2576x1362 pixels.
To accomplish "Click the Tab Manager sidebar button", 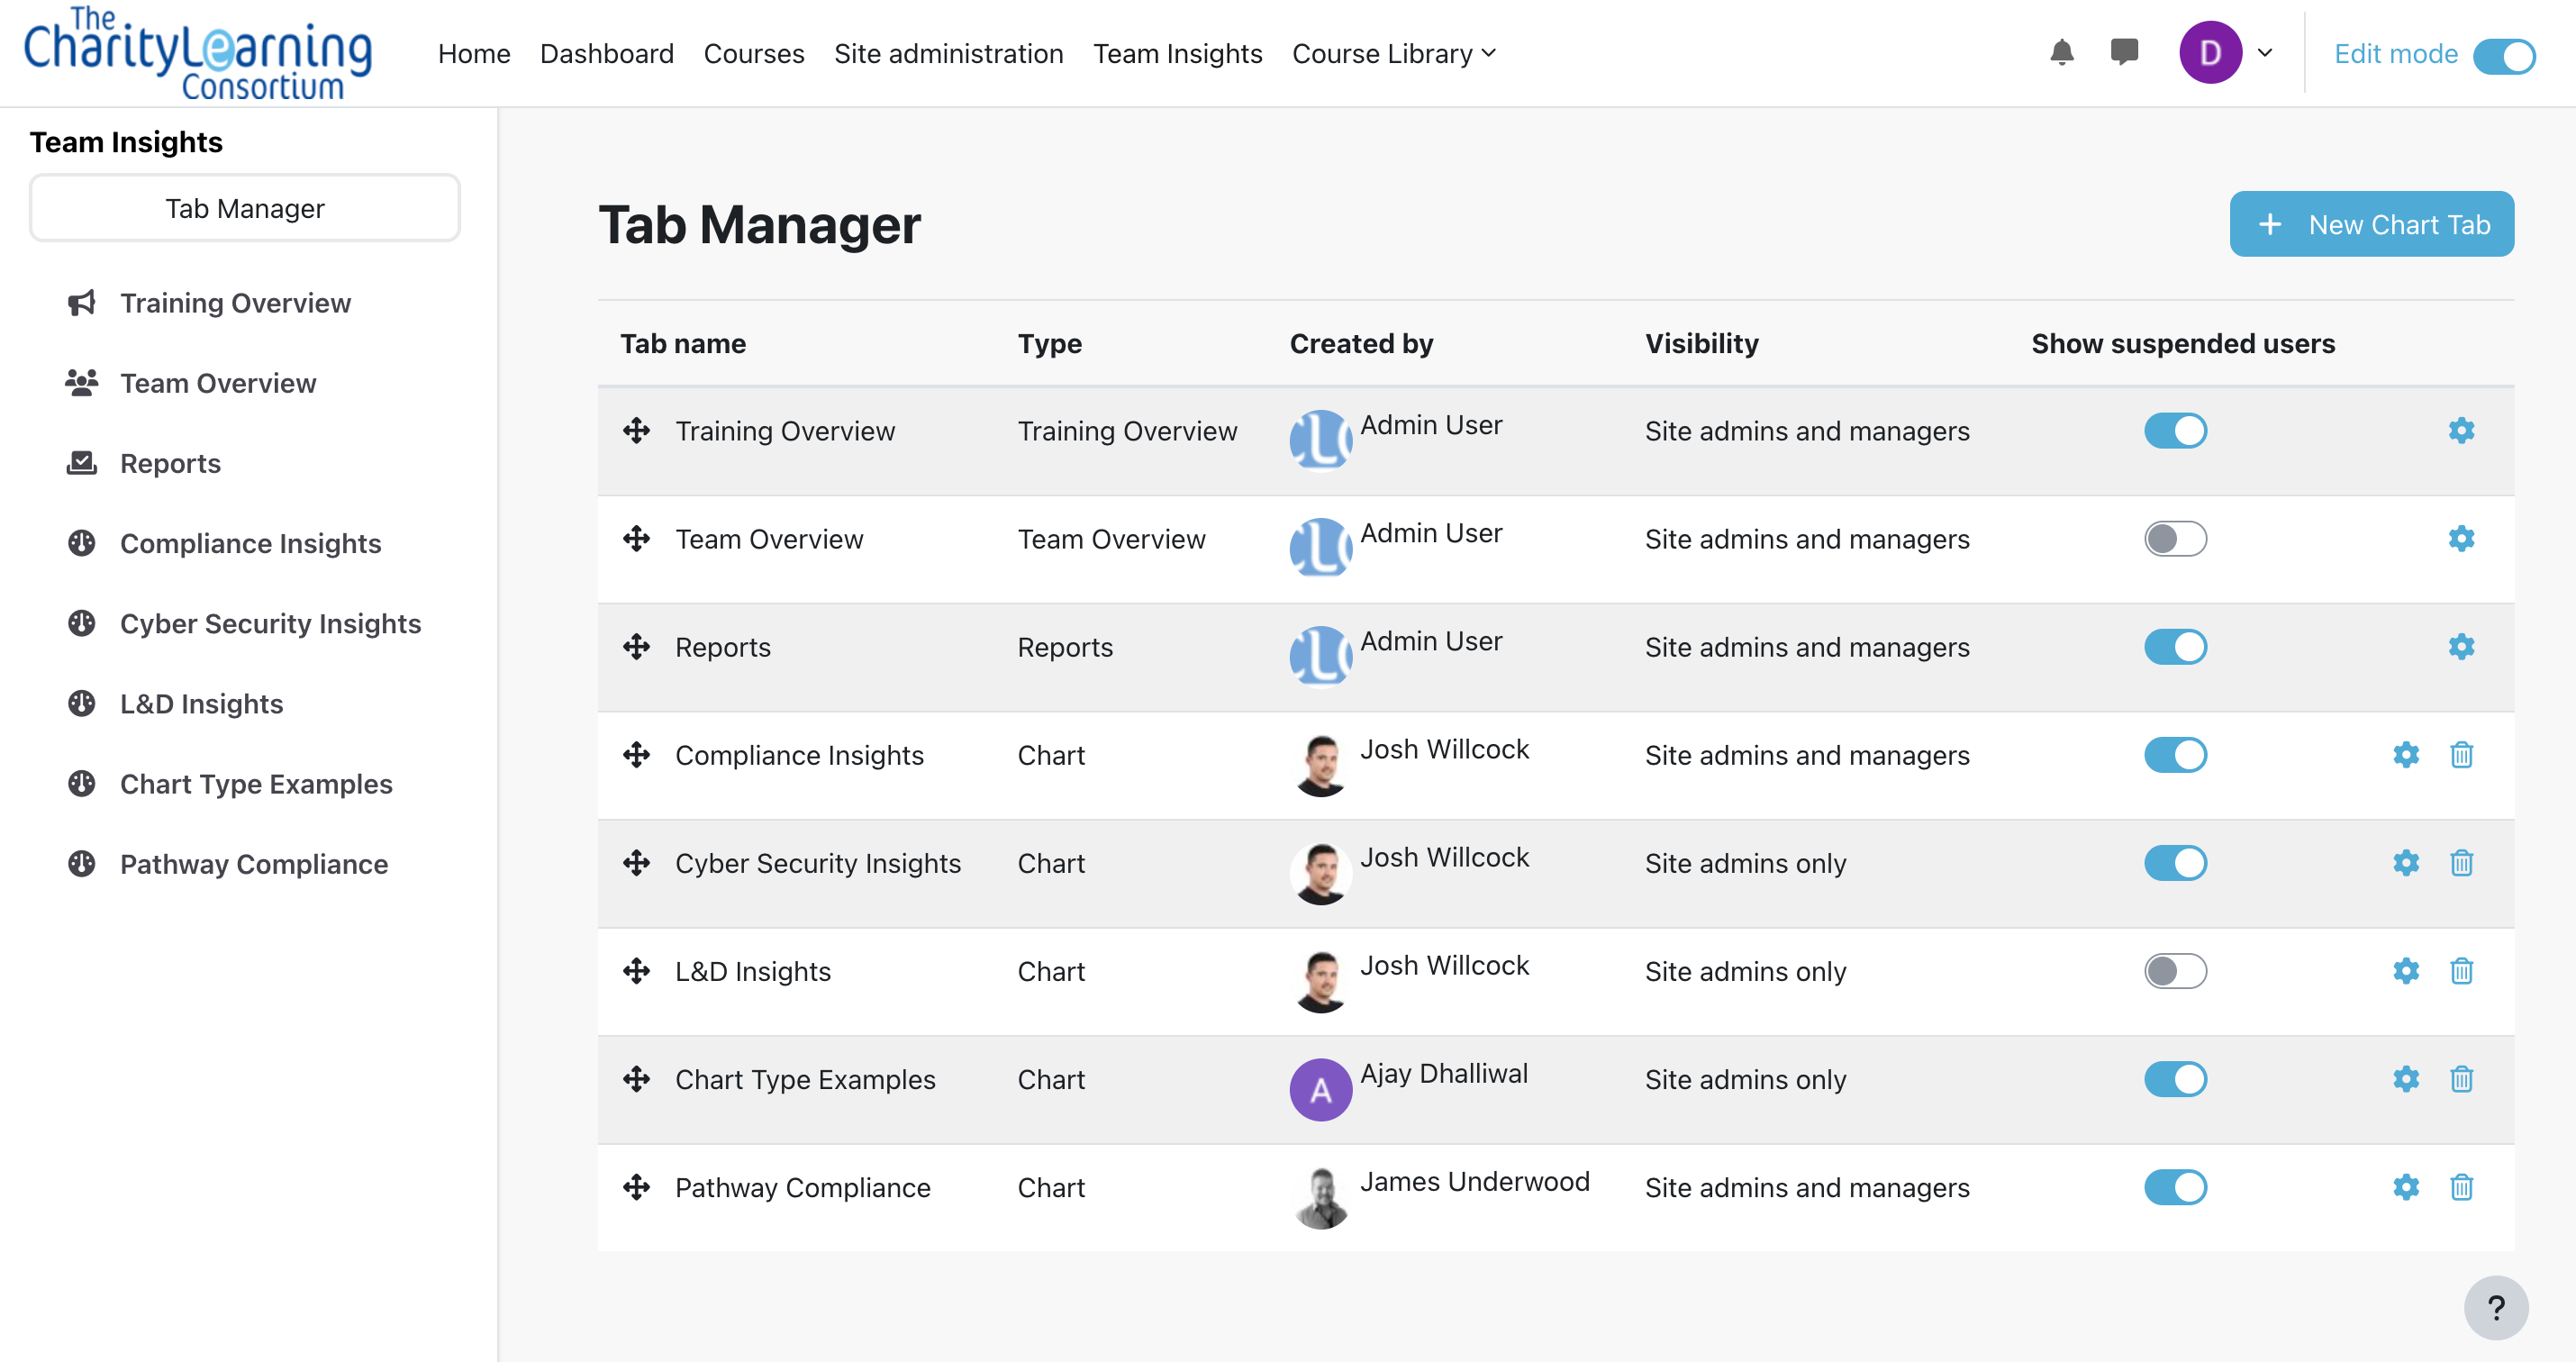I will click(x=244, y=208).
